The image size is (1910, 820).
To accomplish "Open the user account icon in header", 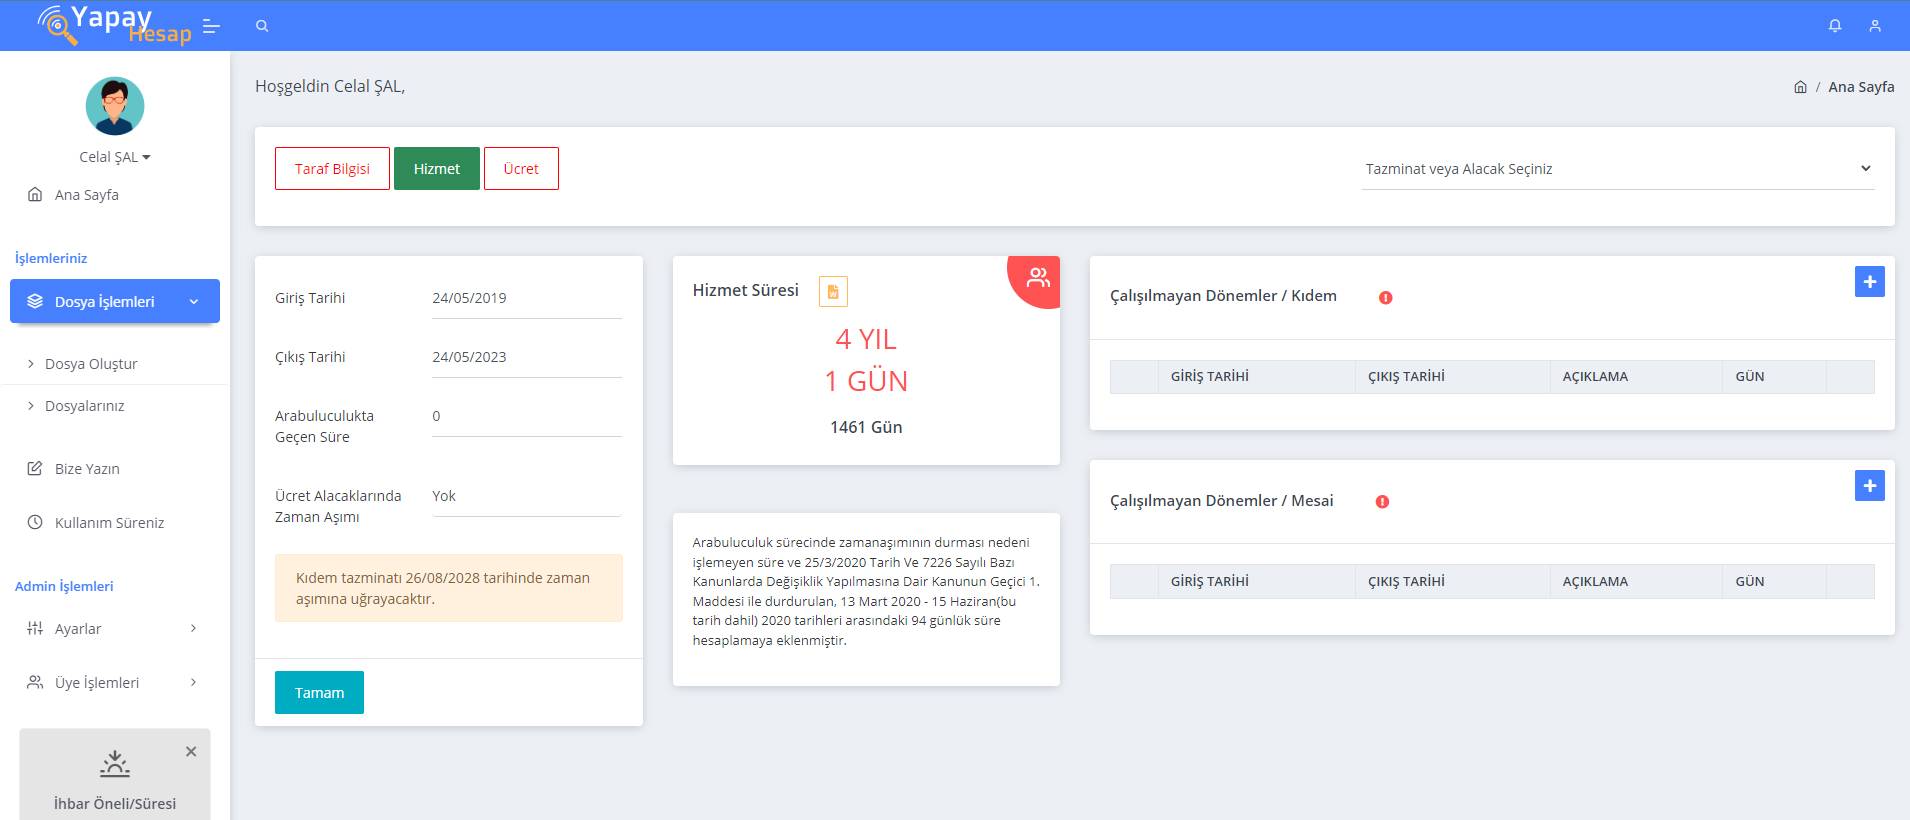I will [1875, 26].
